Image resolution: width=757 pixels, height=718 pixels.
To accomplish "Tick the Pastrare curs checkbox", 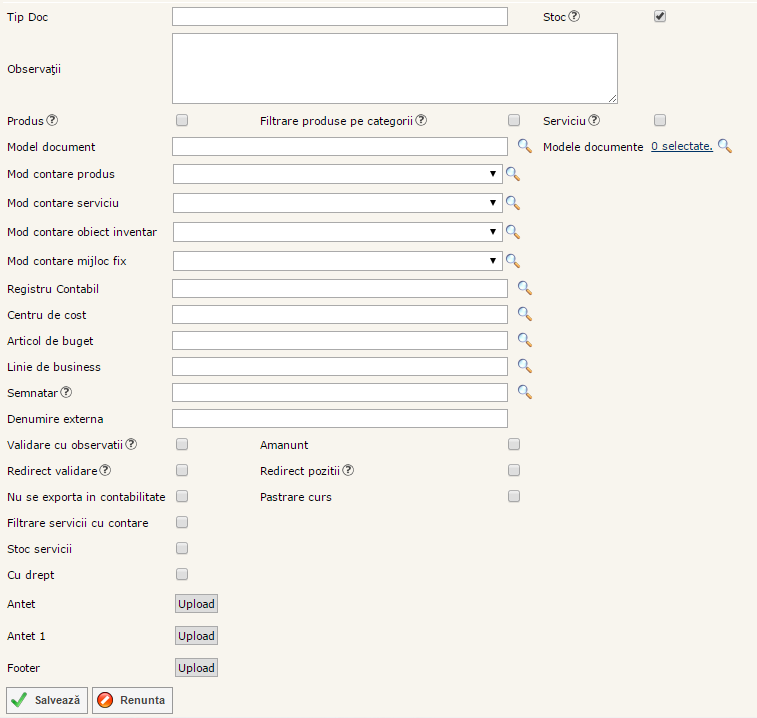I will [x=514, y=496].
